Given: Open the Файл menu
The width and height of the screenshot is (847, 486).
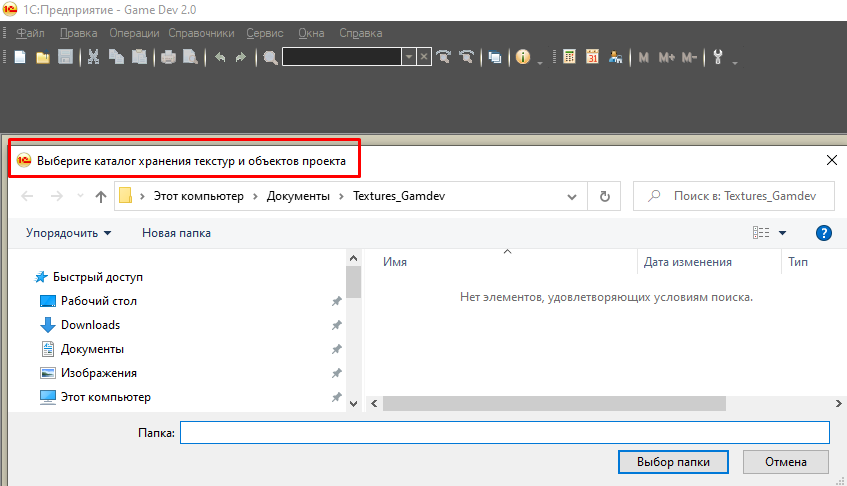Looking at the screenshot, I should coord(30,33).
